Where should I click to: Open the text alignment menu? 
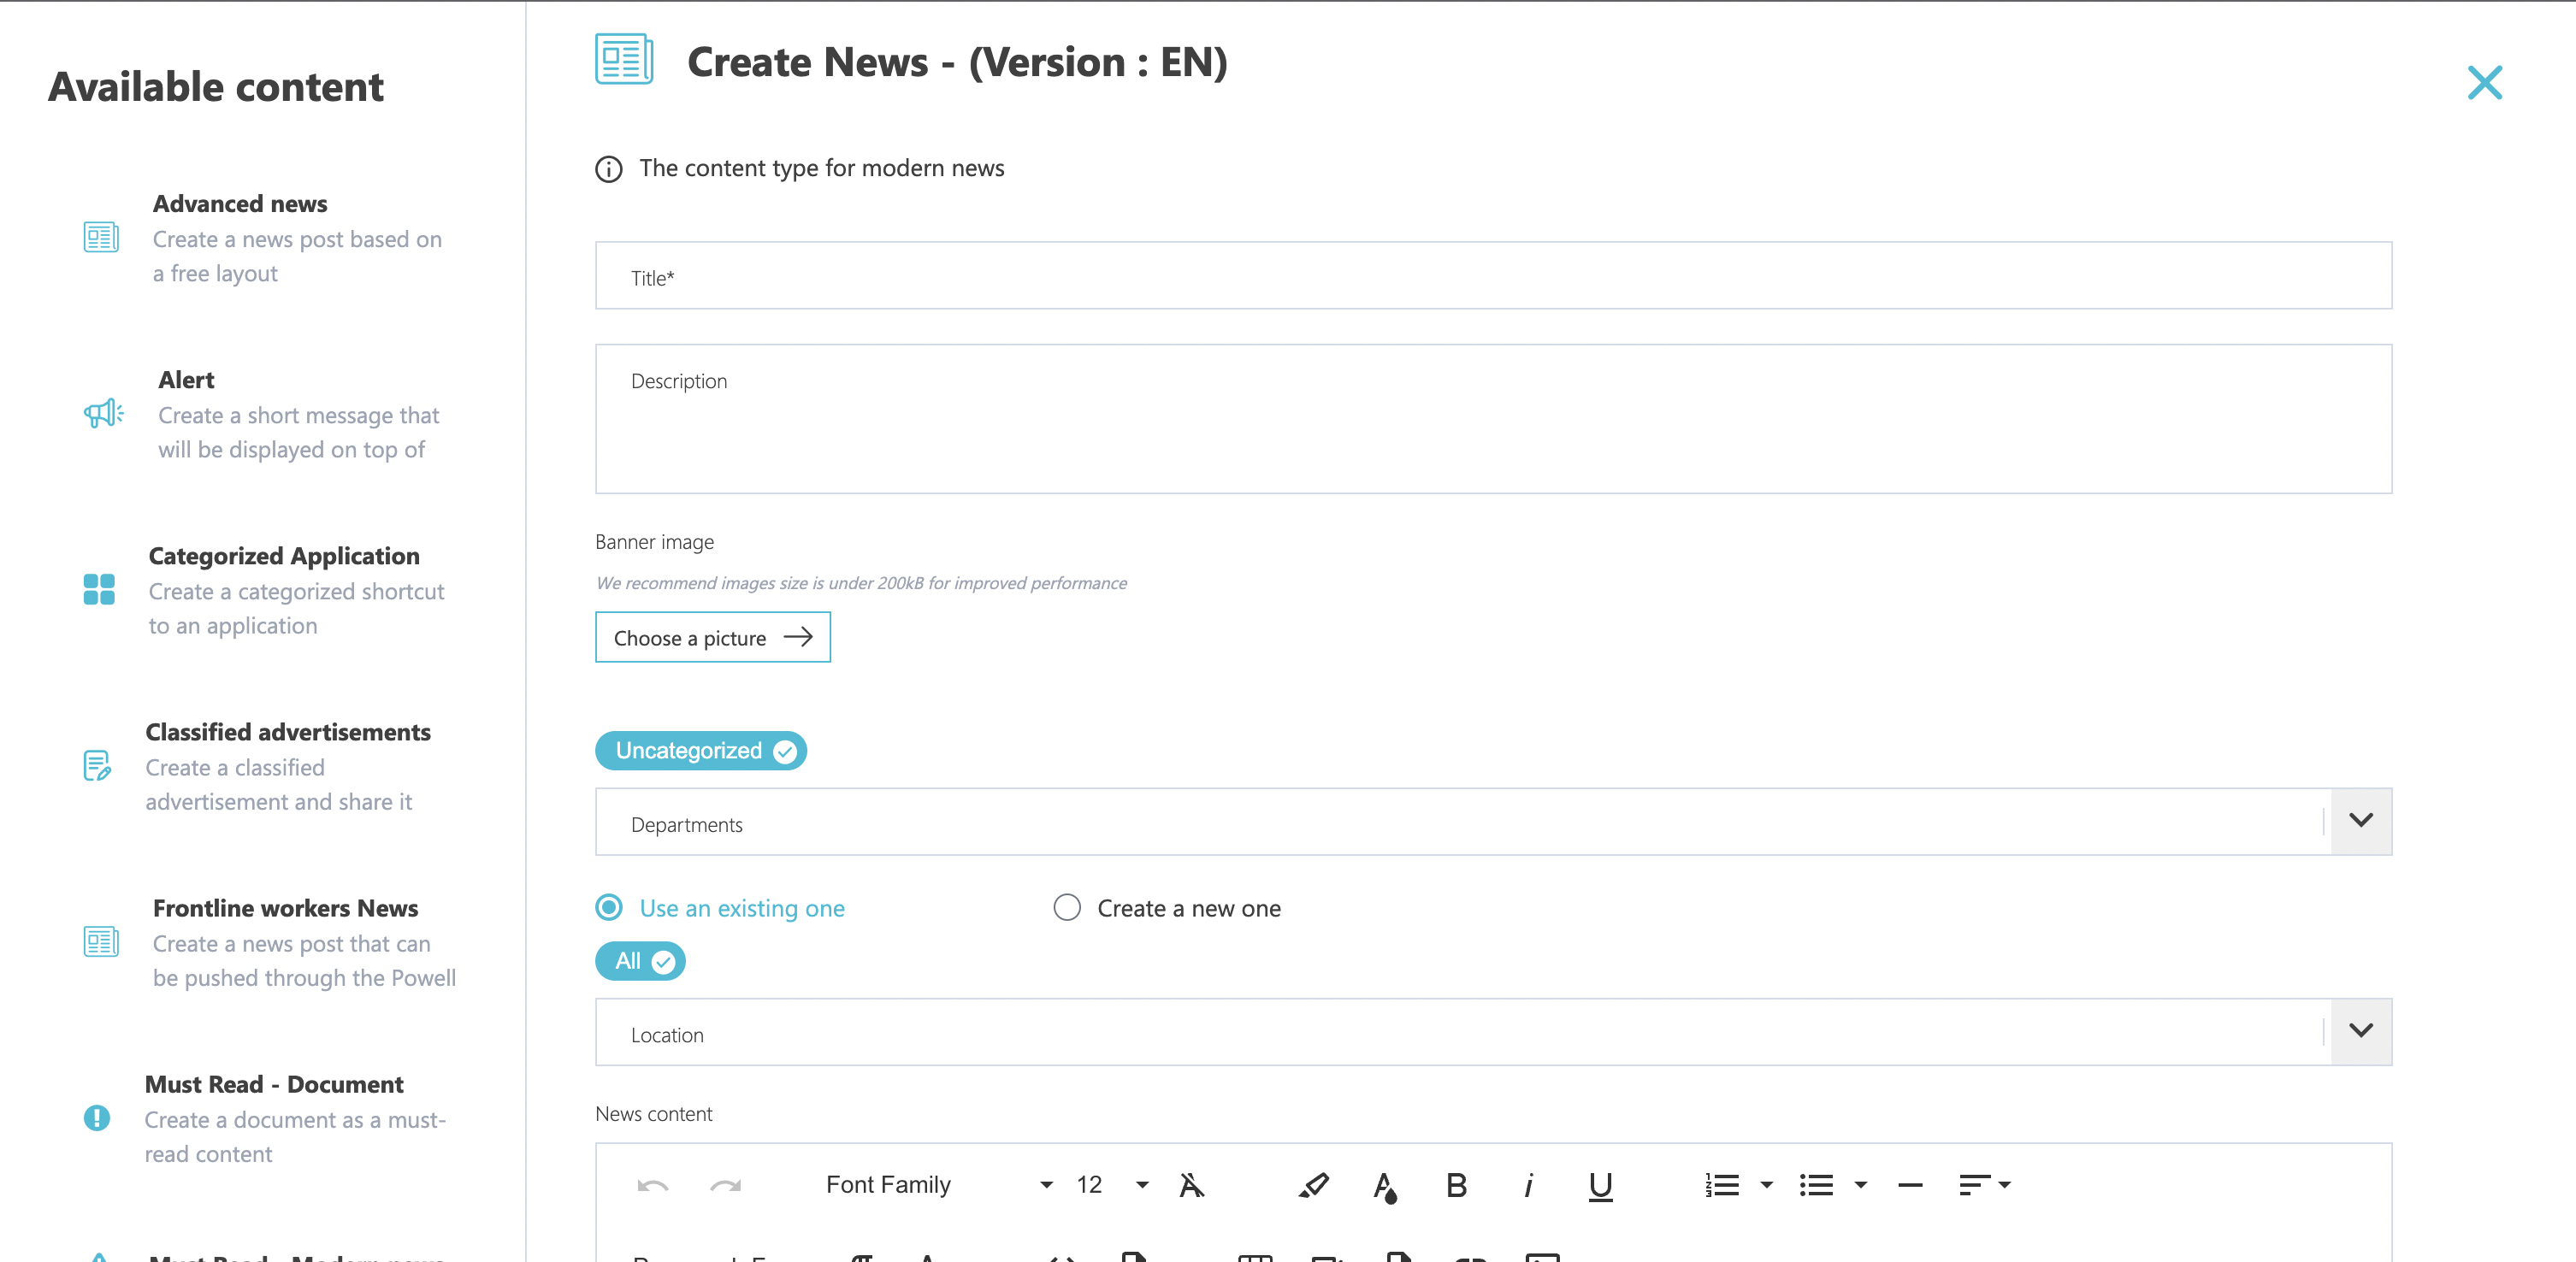[1984, 1185]
